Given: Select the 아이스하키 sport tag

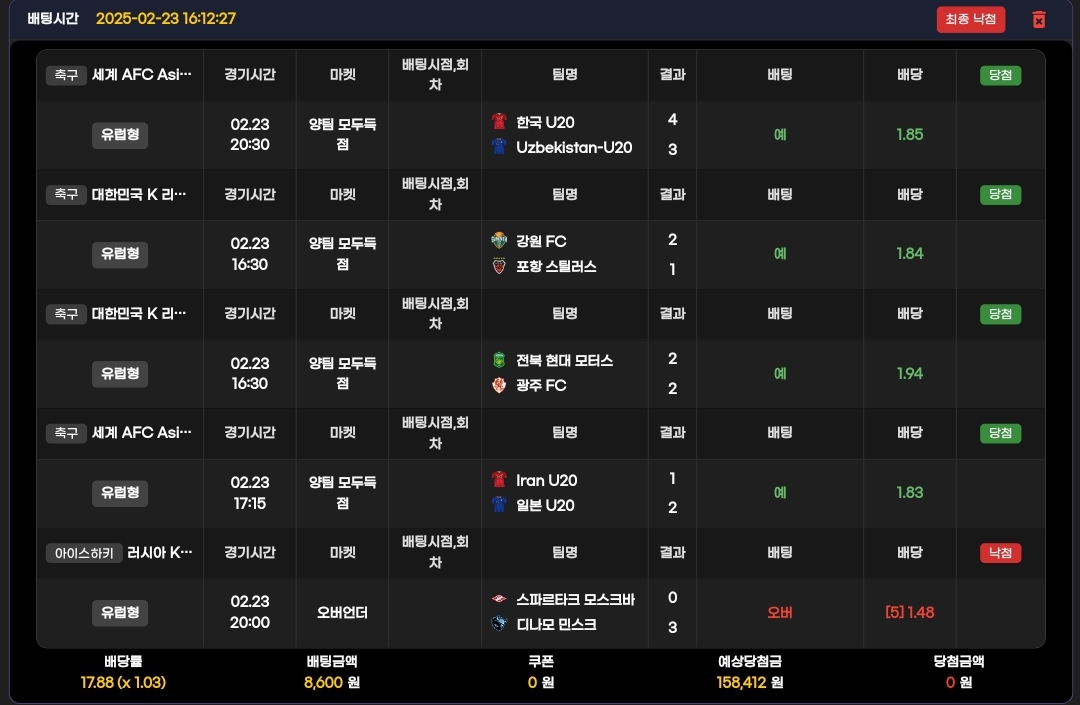Looking at the screenshot, I should [84, 553].
